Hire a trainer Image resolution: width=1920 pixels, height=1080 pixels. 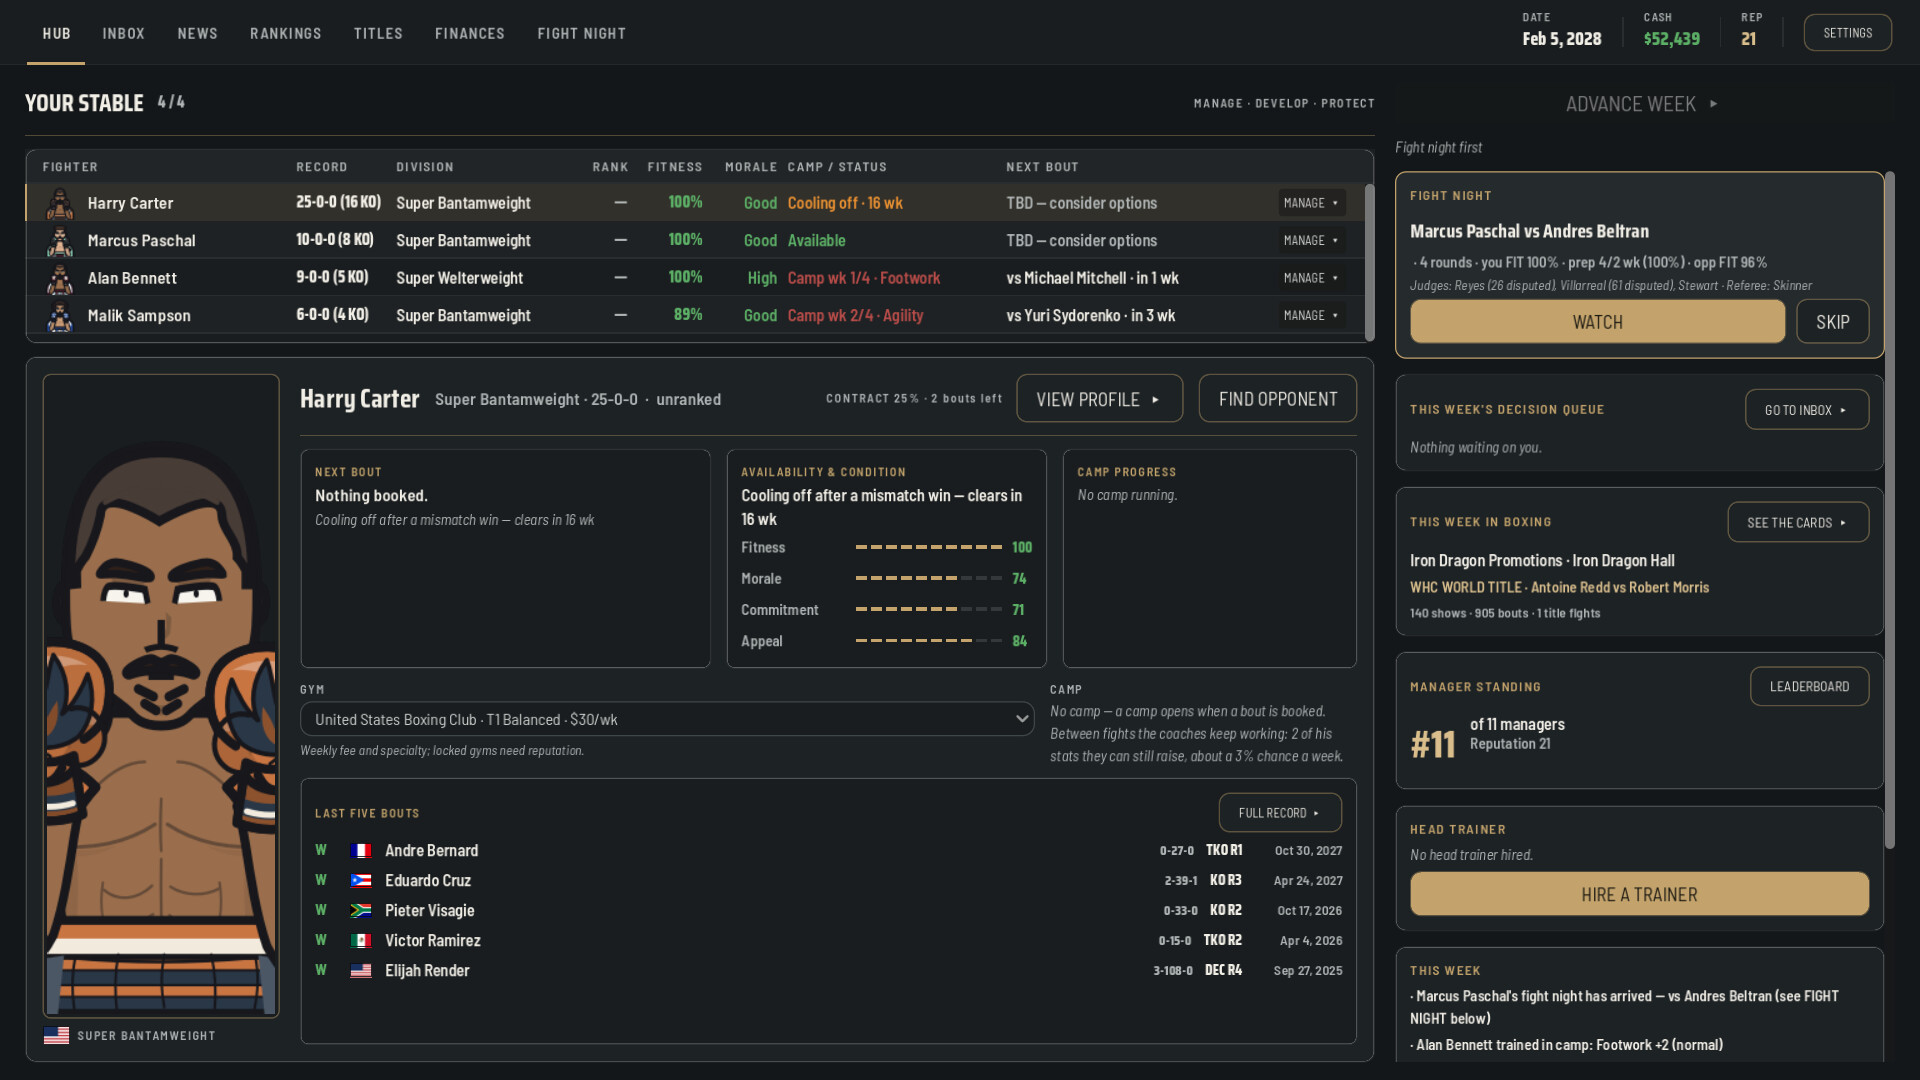[x=1639, y=895]
